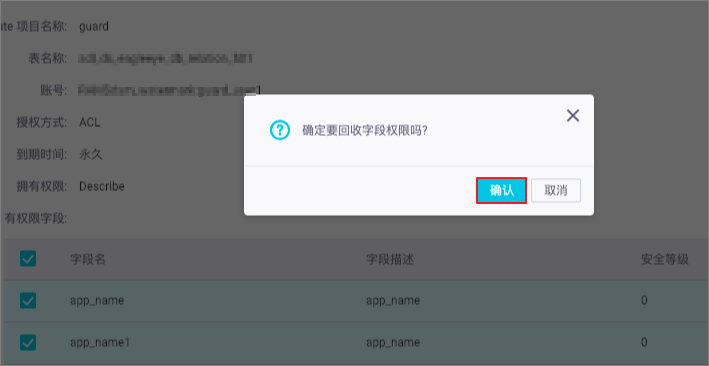
Task: Select the app_name1 field name cell
Action: tap(100, 342)
